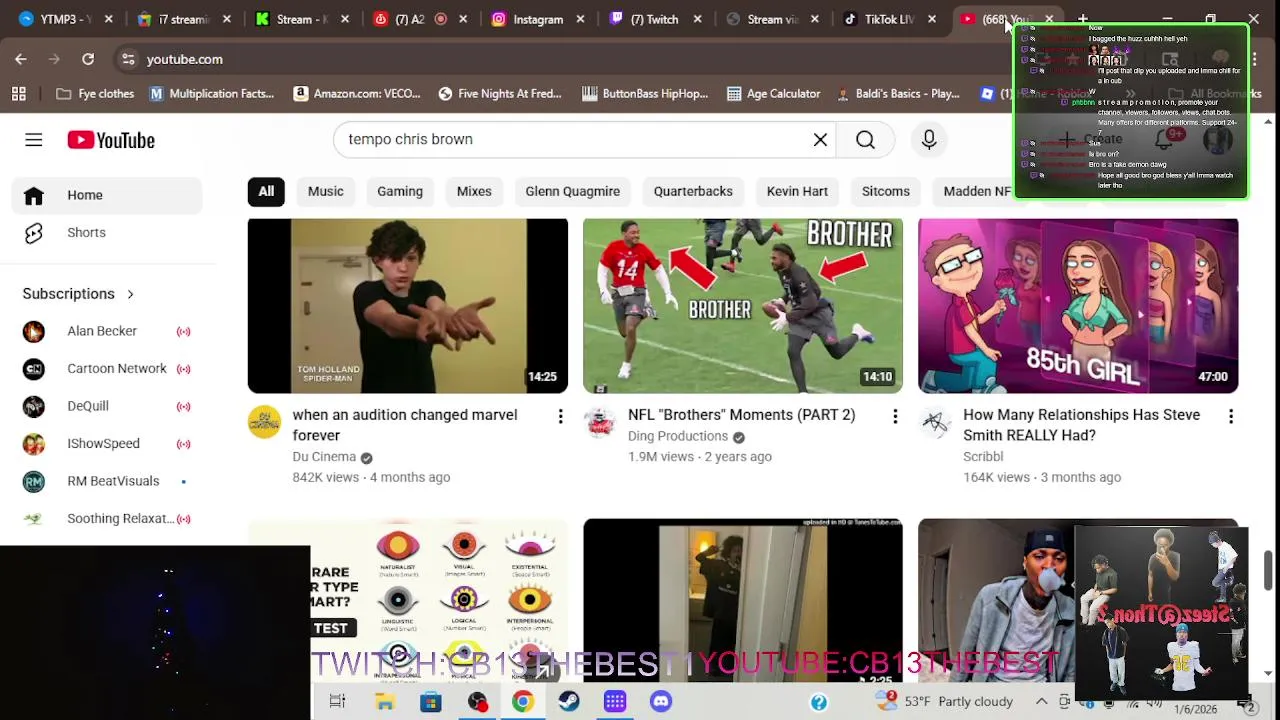Open Cartoon Network channel subscription
This screenshot has height=720, width=1280.
tap(107, 369)
